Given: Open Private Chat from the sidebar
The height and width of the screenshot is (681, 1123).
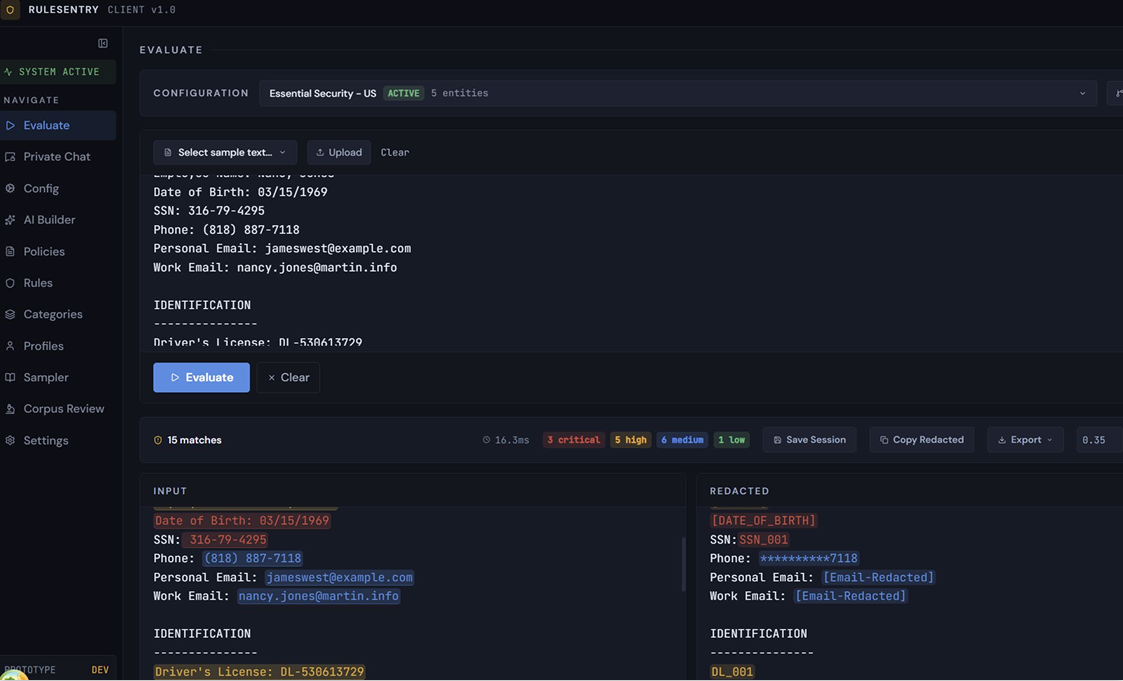Looking at the screenshot, I should (58, 157).
